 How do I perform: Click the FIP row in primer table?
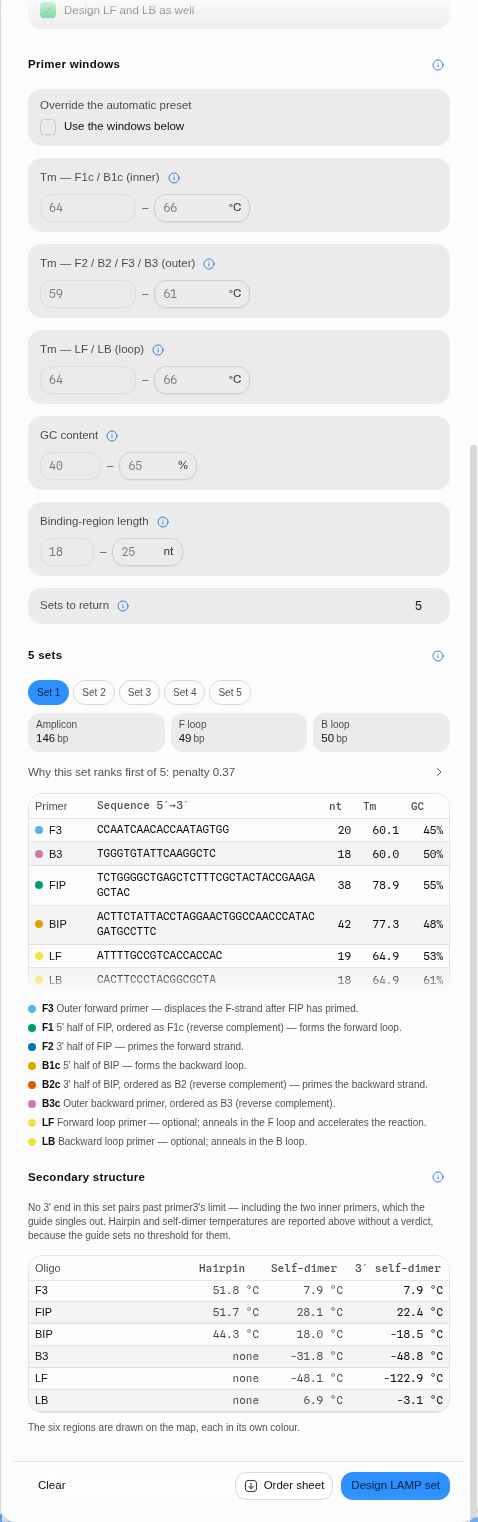[239, 885]
